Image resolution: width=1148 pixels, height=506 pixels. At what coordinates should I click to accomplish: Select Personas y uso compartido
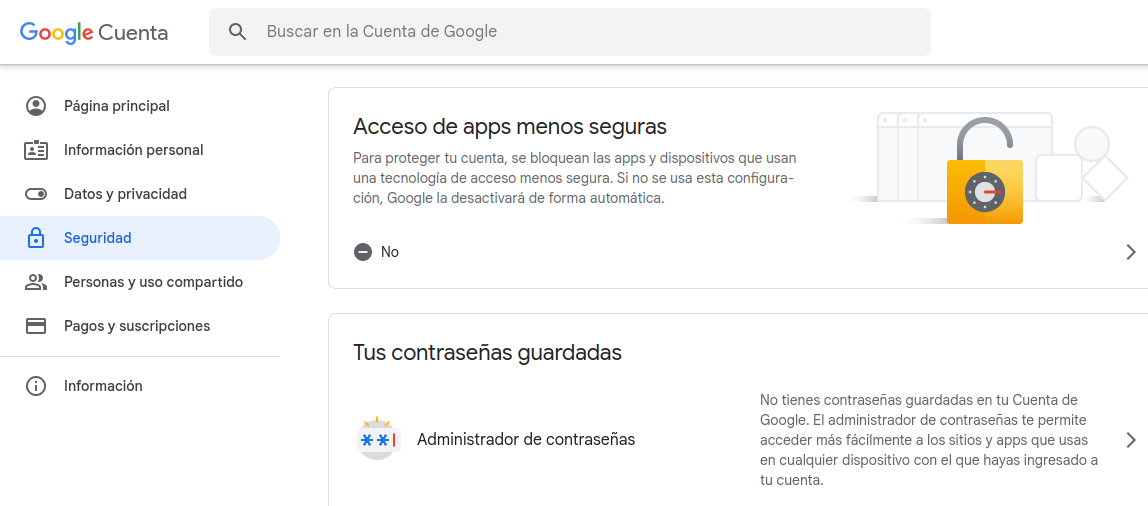153,282
